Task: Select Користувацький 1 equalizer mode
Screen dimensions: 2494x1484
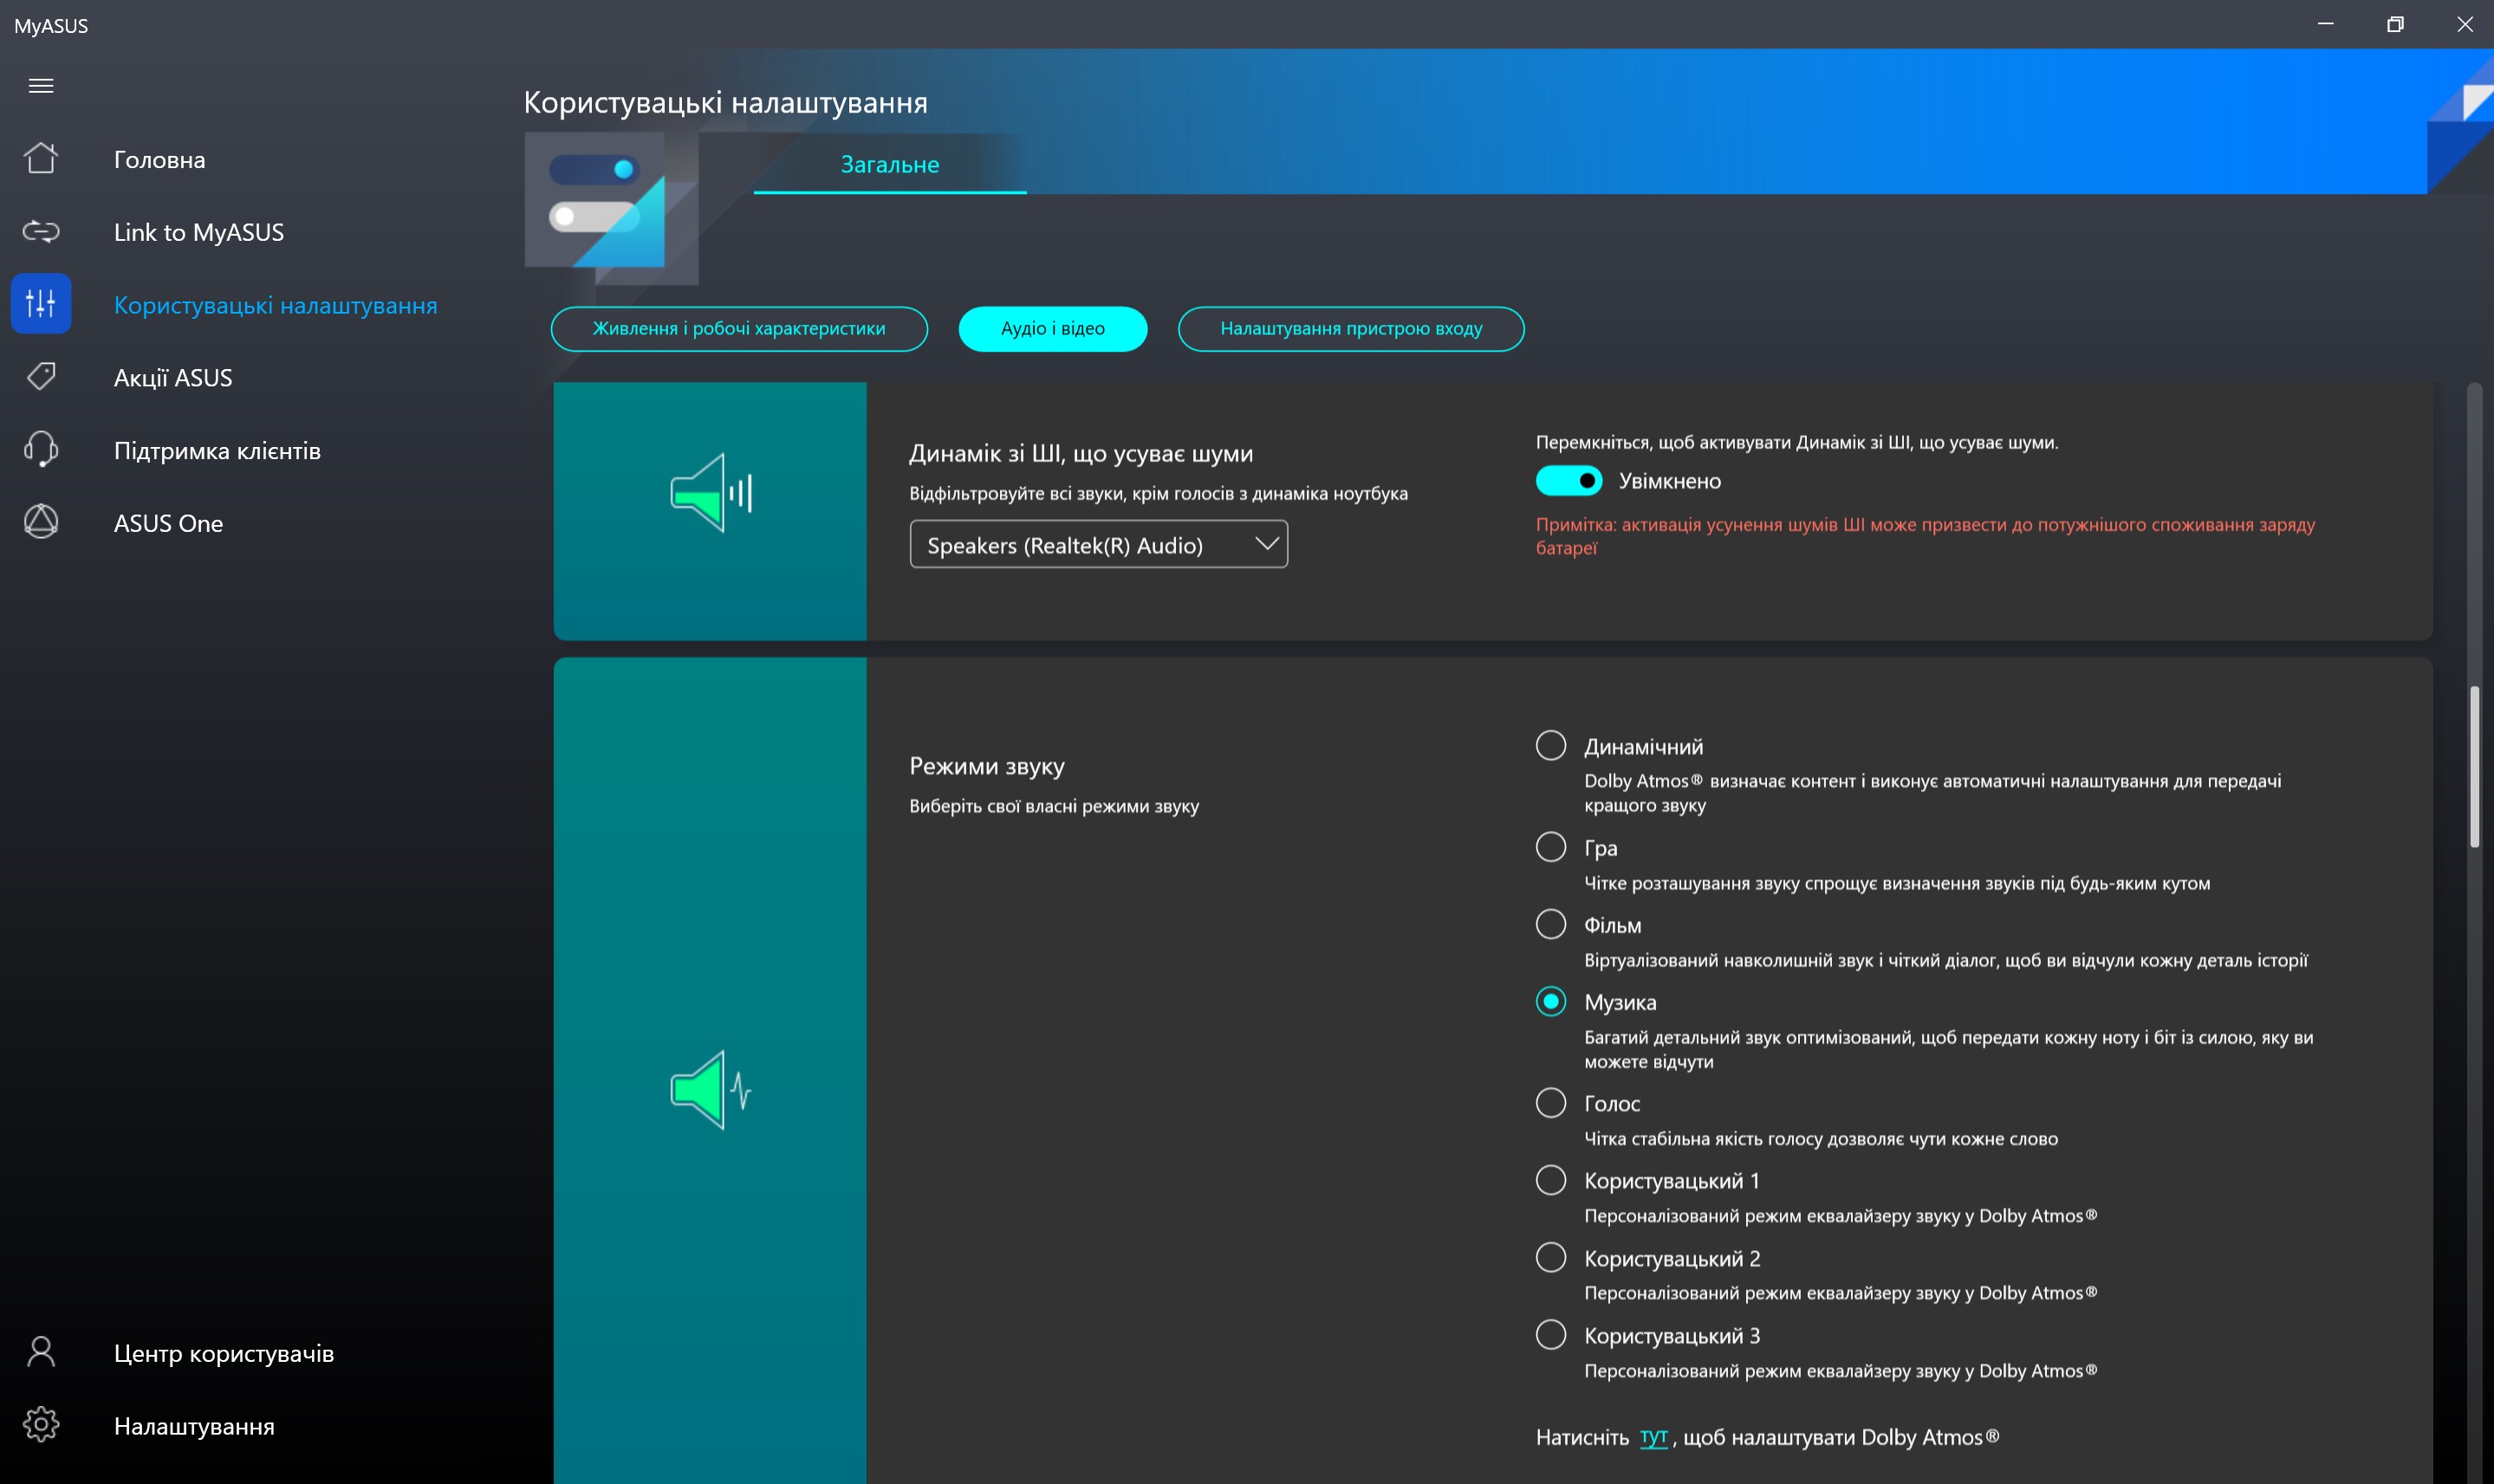Action: click(1550, 1180)
